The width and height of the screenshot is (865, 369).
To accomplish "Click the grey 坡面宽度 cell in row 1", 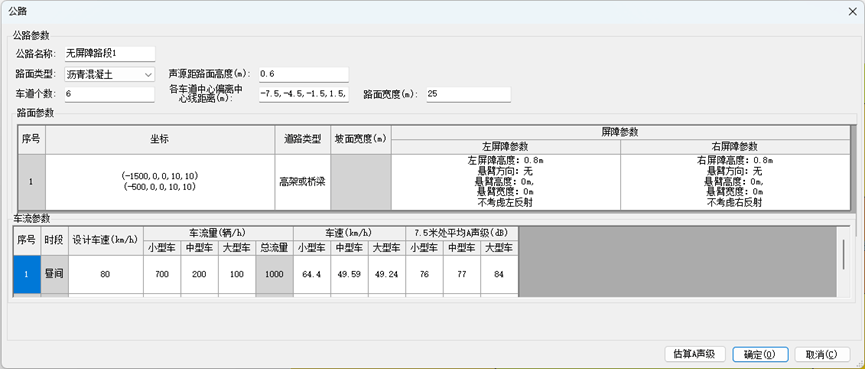I will (361, 182).
